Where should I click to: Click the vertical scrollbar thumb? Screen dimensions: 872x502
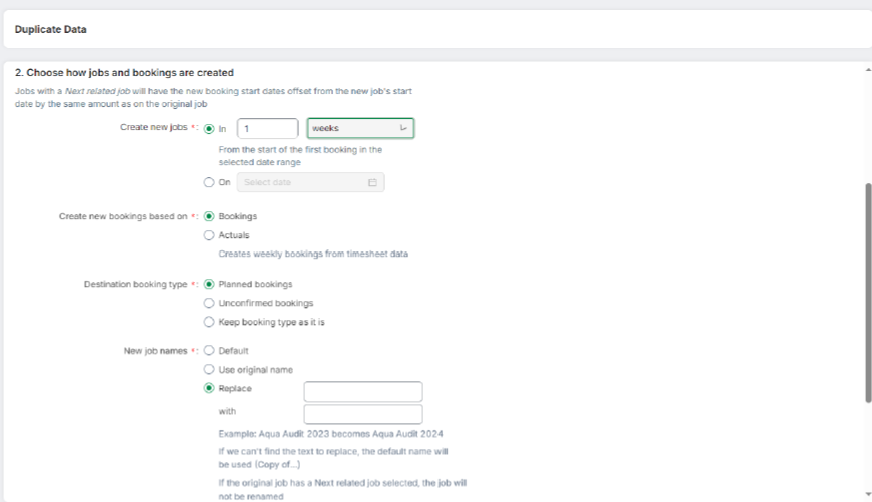(x=866, y=290)
